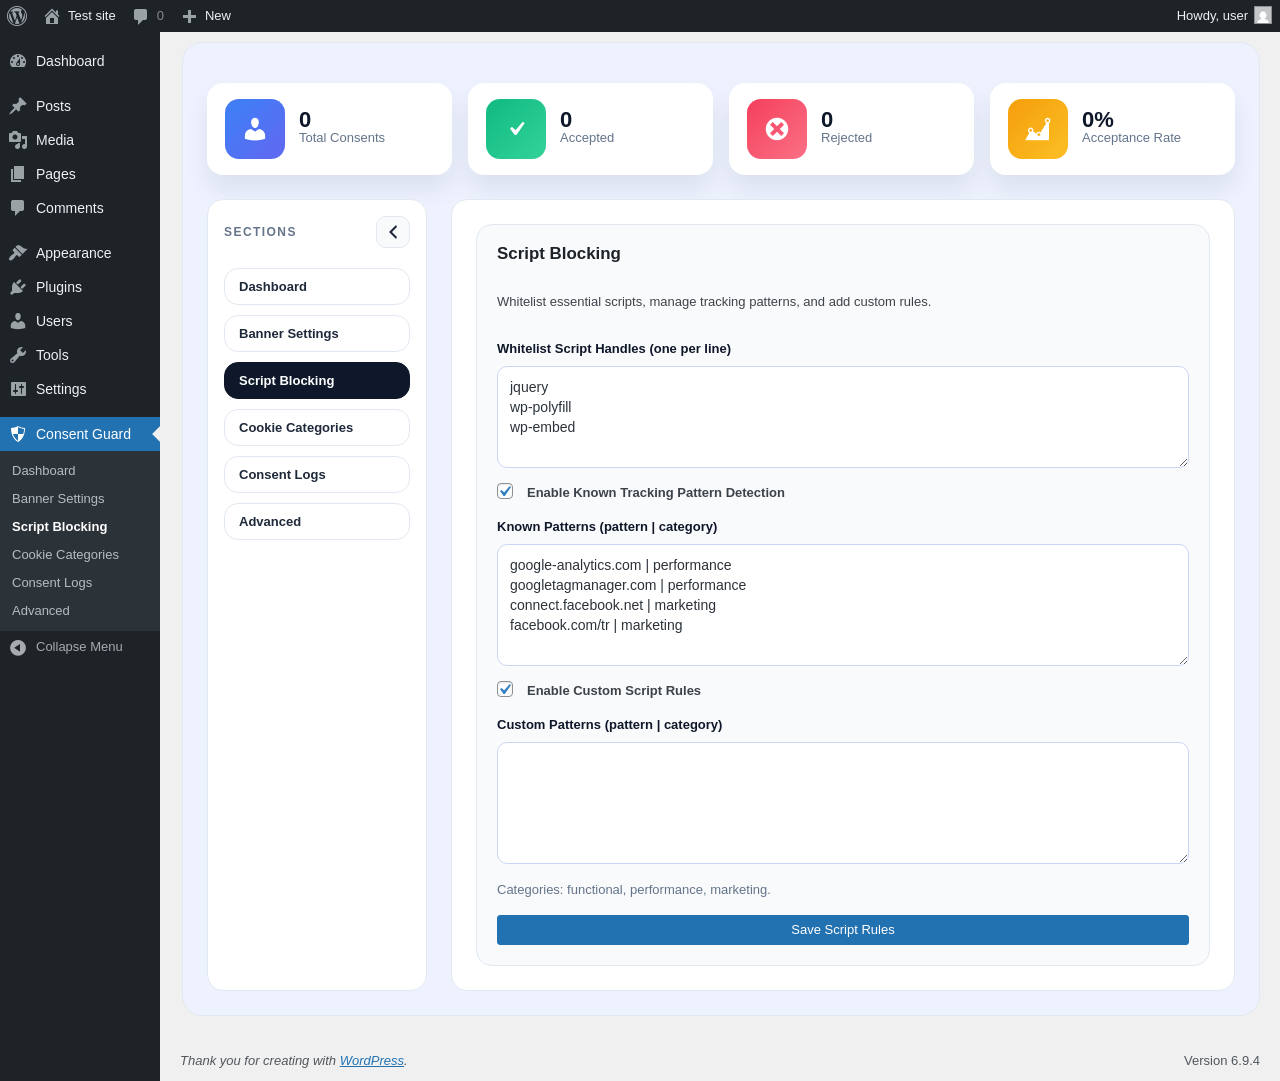Open the comments bubble in admin bar
The image size is (1280, 1081).
tap(148, 16)
